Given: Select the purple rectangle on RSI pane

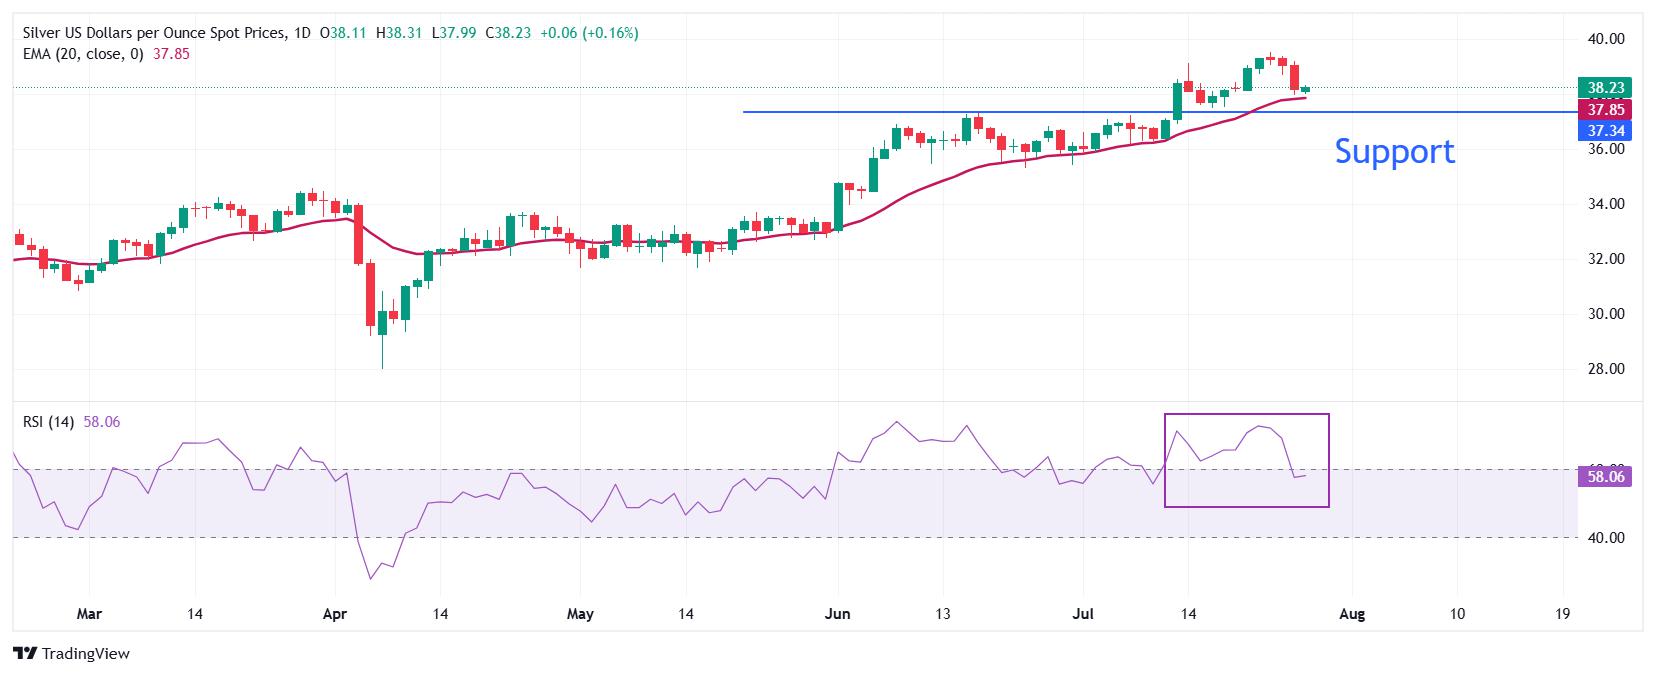Looking at the screenshot, I should coord(1247,460).
